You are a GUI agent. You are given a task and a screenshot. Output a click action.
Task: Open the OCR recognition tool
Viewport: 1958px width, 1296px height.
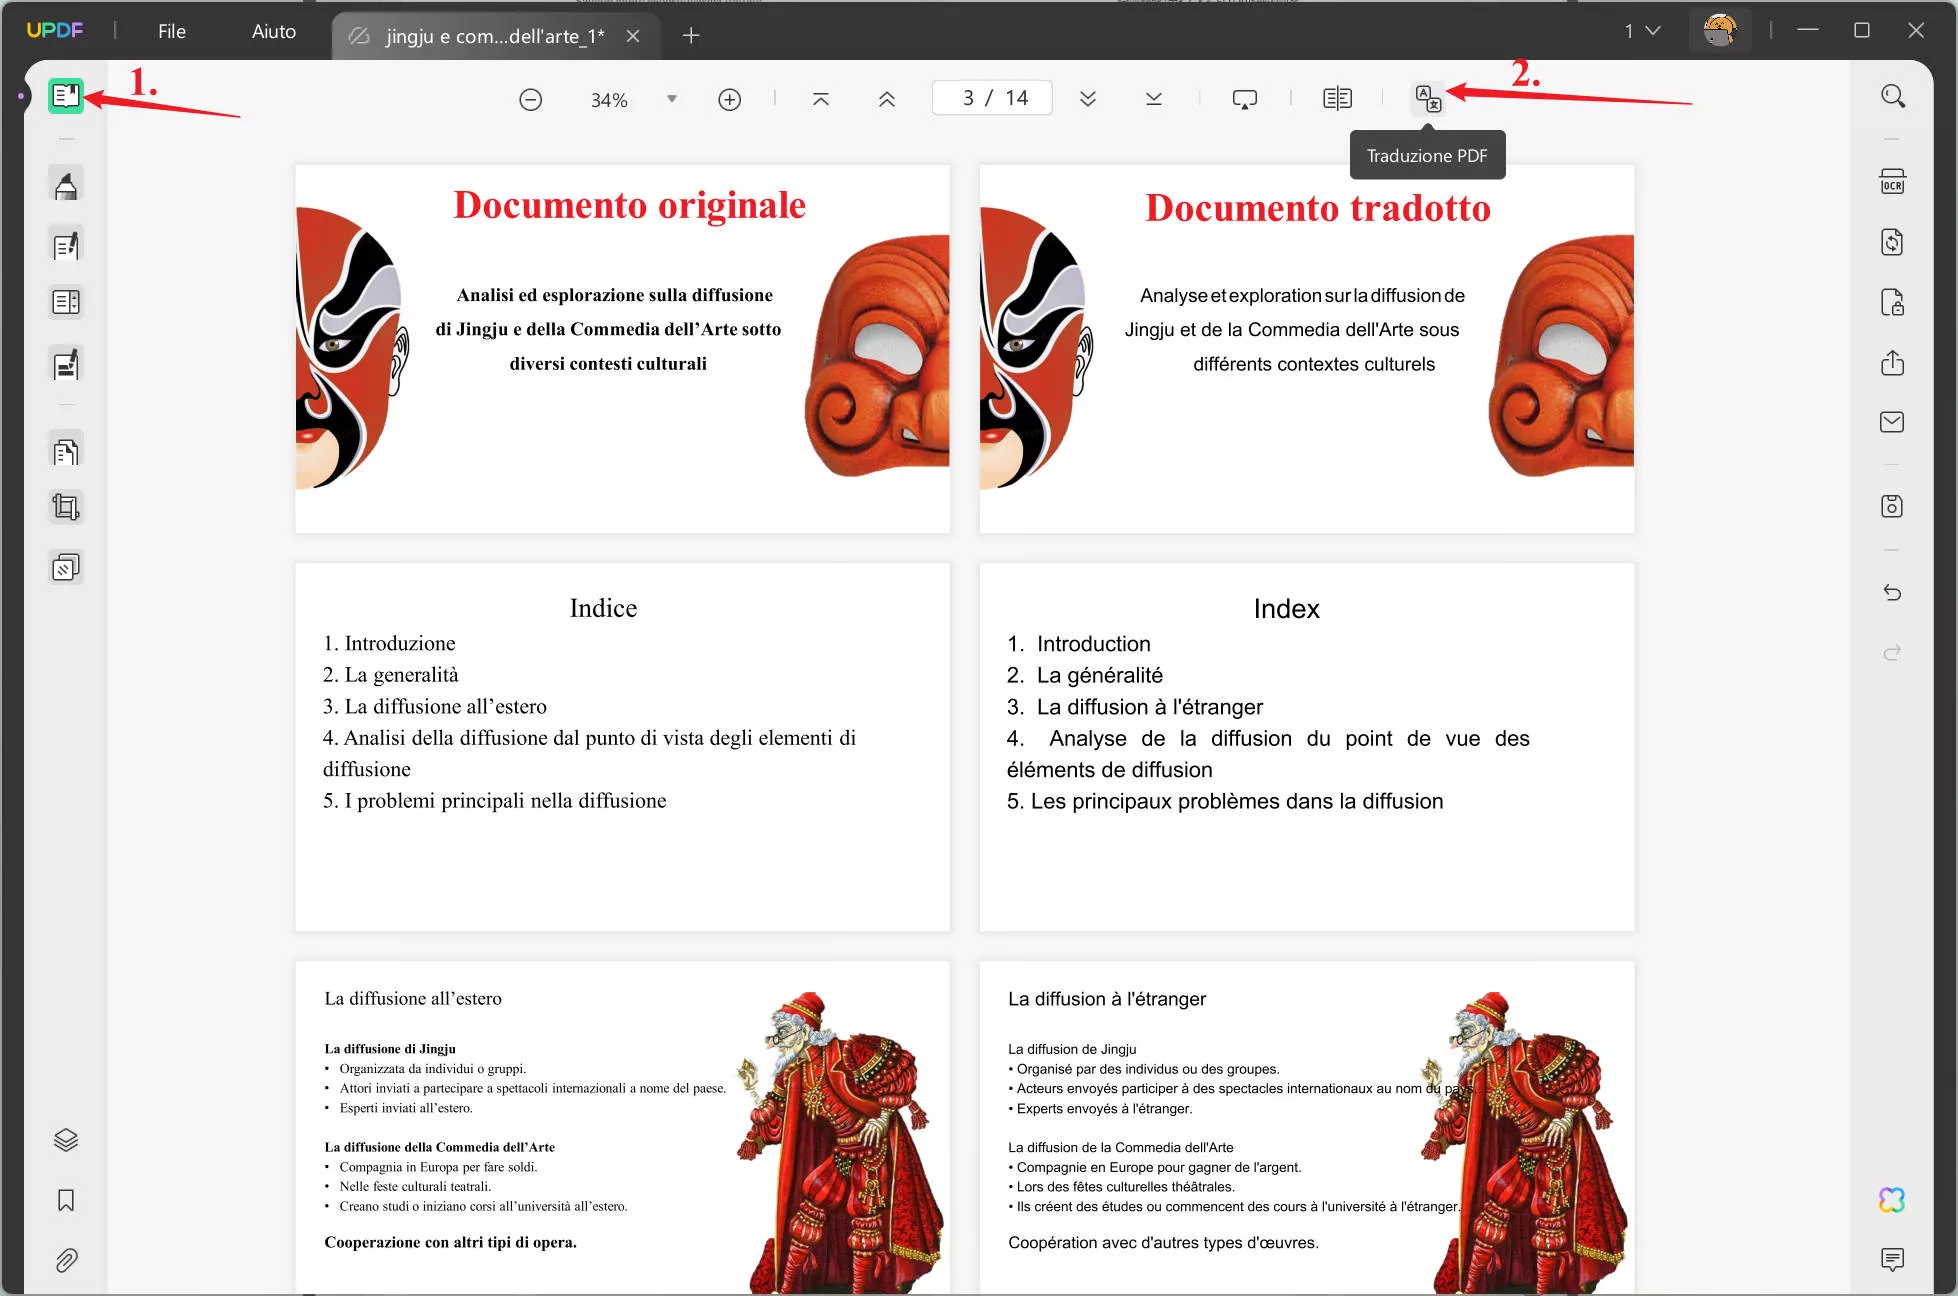pos(1892,182)
